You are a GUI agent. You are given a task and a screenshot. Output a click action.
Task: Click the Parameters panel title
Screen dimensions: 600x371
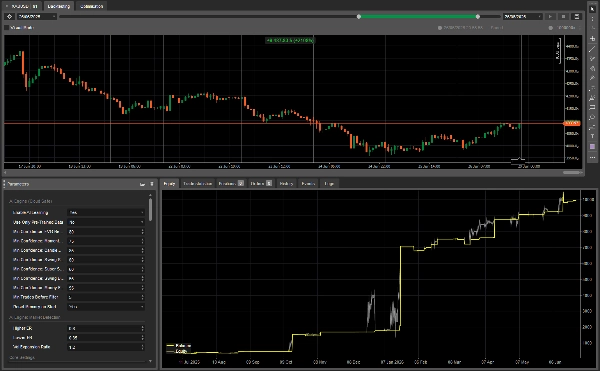click(x=18, y=184)
